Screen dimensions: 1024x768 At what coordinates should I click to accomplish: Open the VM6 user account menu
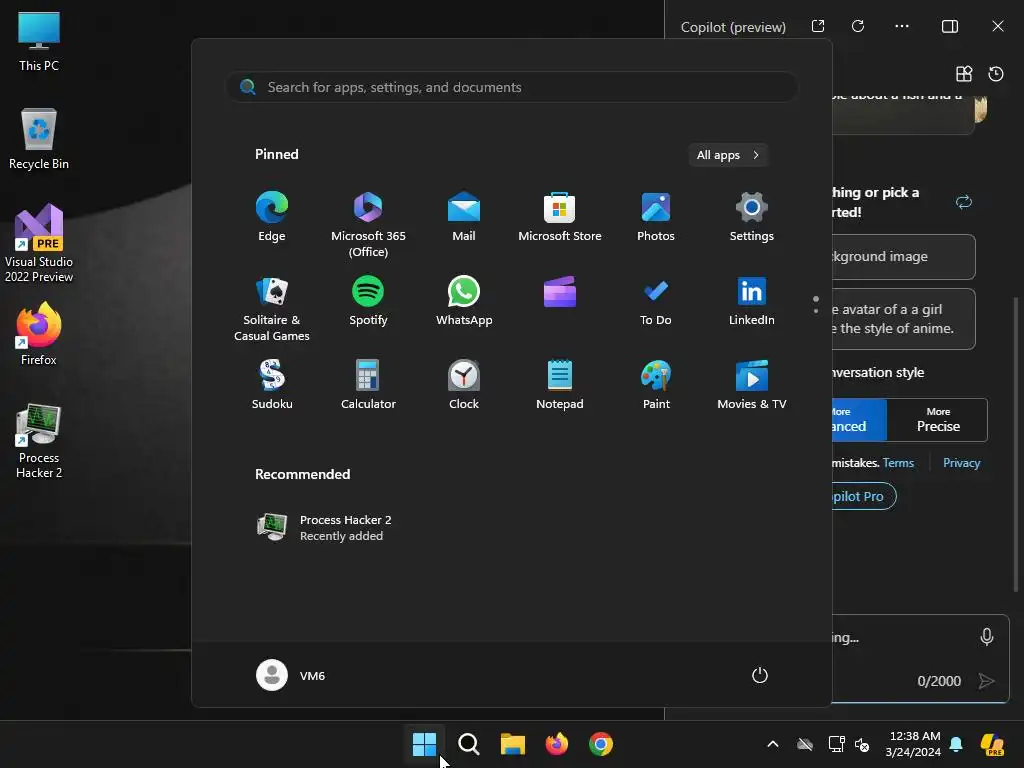point(291,675)
